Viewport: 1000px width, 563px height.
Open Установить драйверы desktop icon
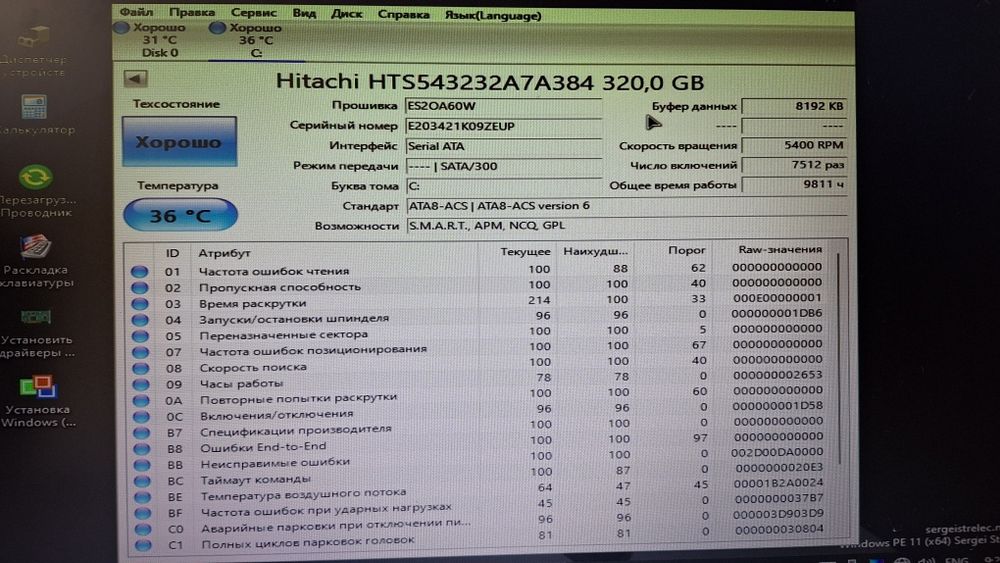[x=37, y=333]
